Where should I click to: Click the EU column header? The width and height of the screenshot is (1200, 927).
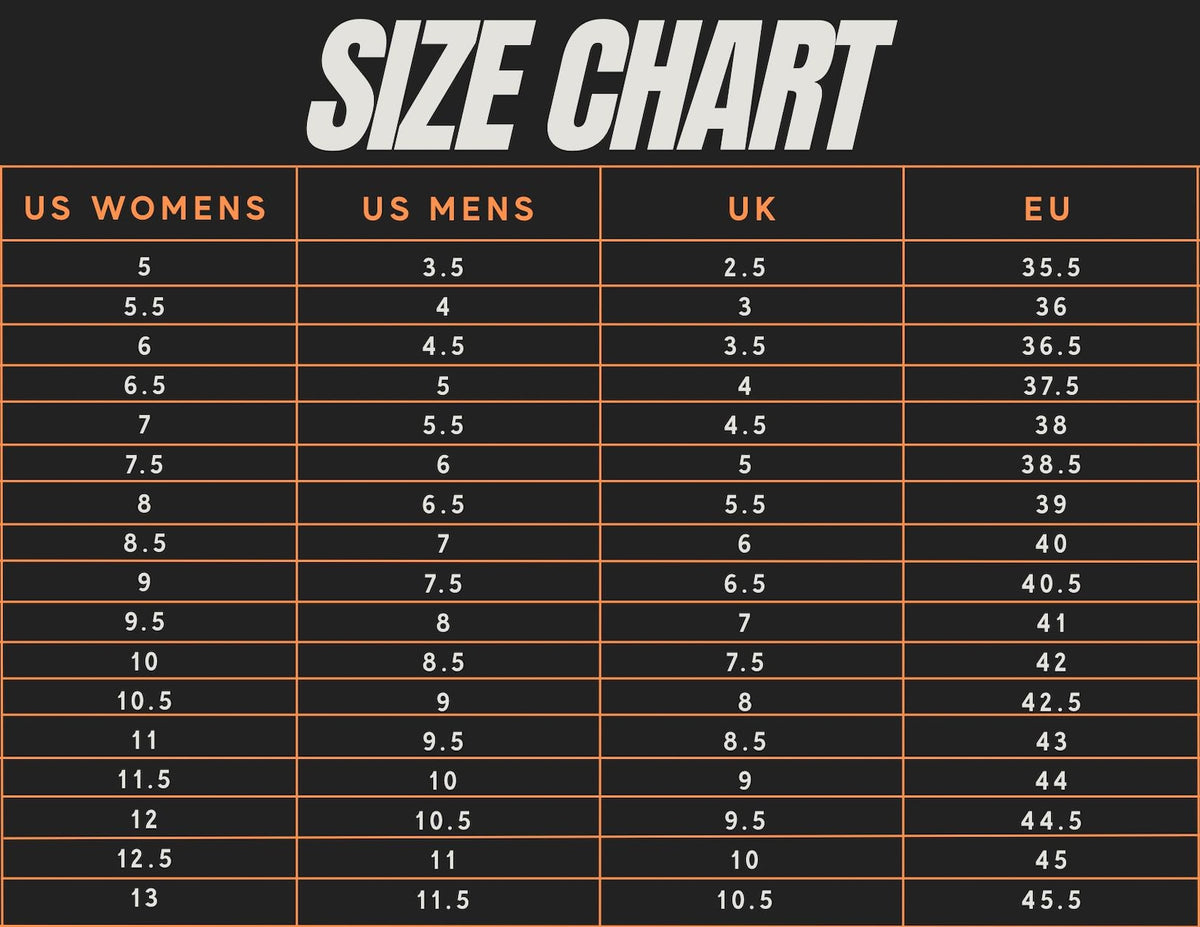click(1048, 208)
